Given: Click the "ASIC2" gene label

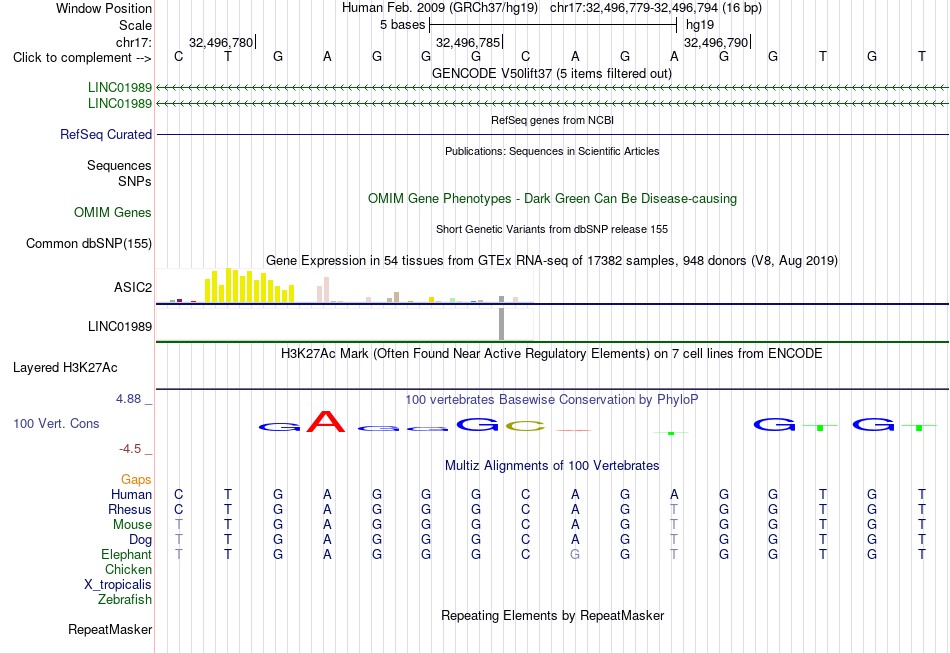Looking at the screenshot, I should tap(133, 287).
